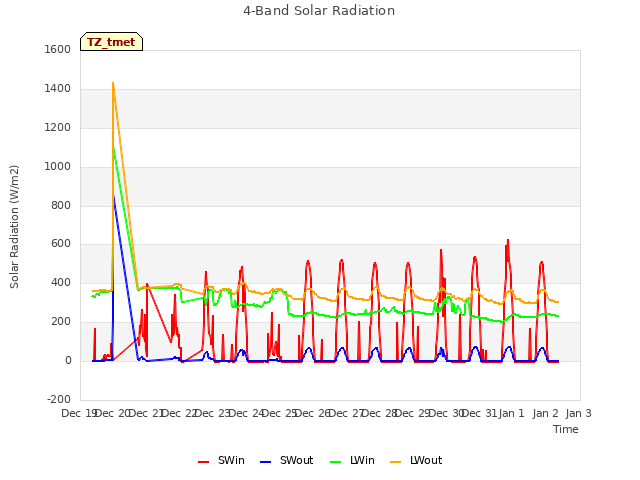Click the Jan 2 x-axis label
640x480 pixels.
[545, 413]
